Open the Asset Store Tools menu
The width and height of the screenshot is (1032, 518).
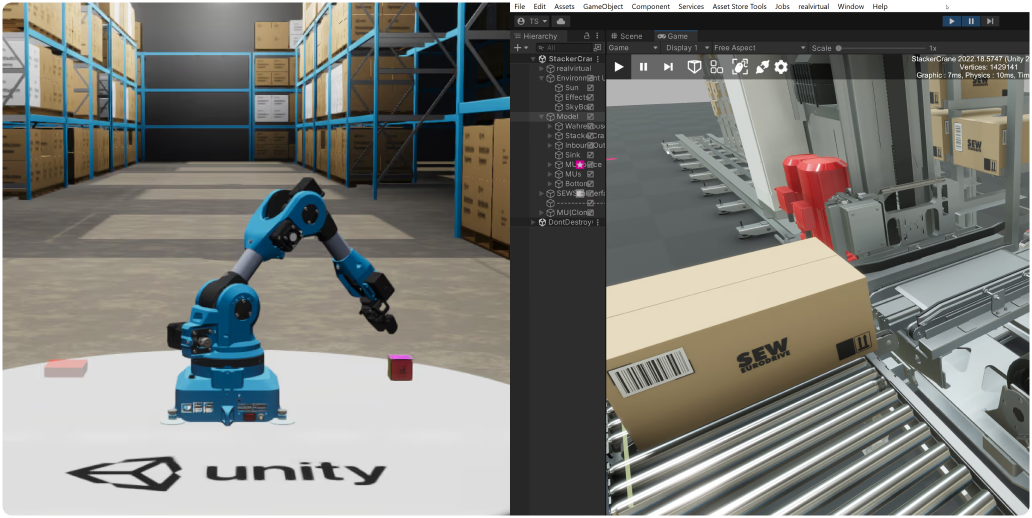[x=740, y=7]
